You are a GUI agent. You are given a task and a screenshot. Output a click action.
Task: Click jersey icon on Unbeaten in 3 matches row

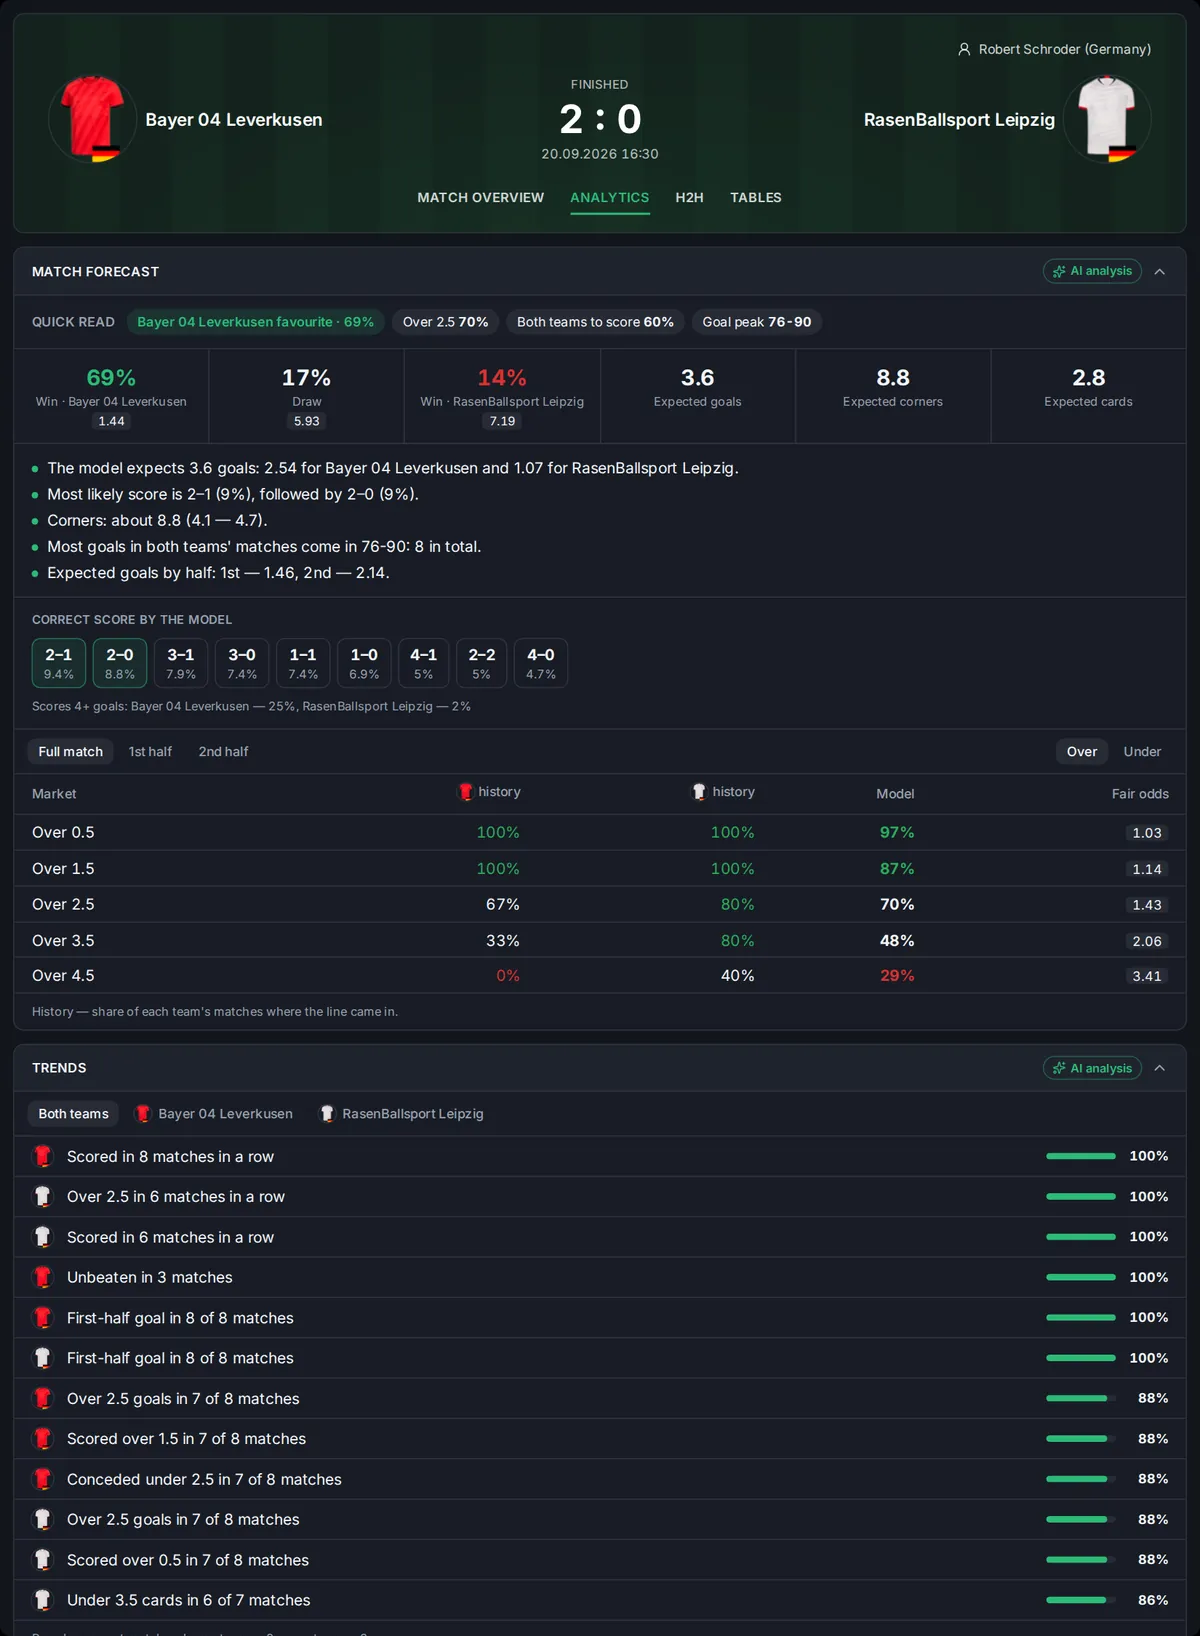click(43, 1277)
